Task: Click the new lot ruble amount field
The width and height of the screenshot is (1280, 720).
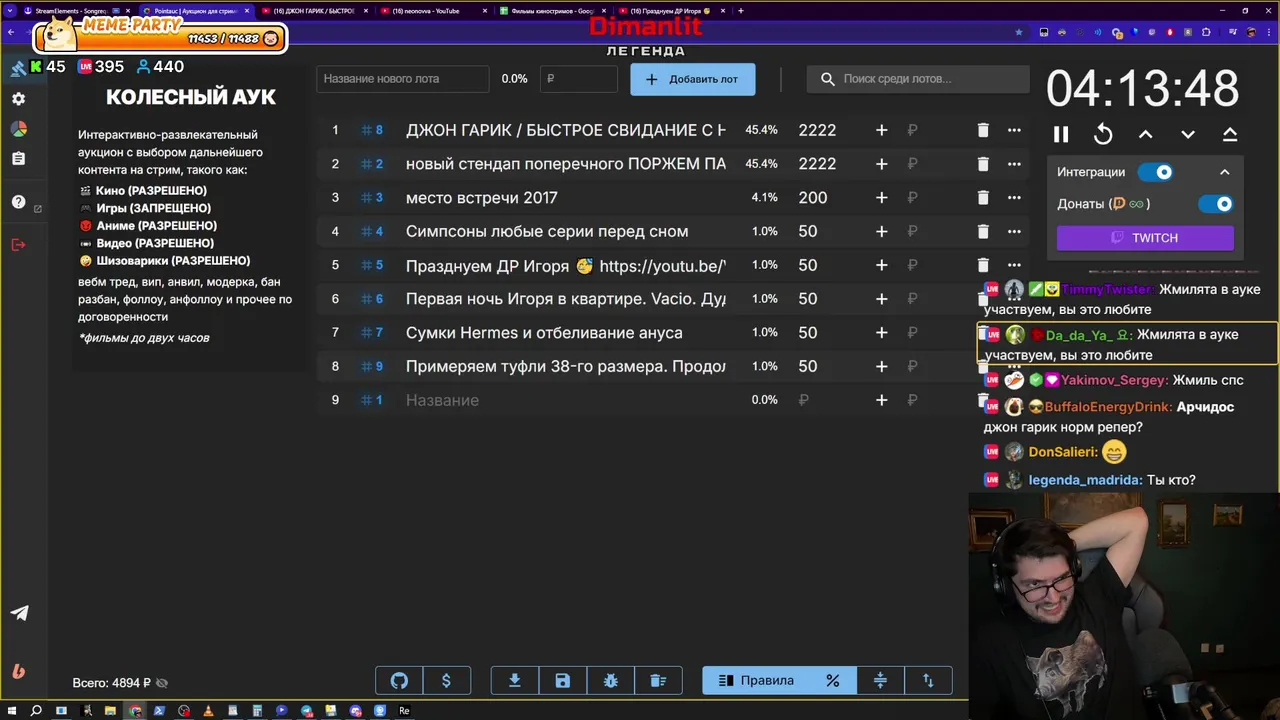Action: [x=578, y=79]
